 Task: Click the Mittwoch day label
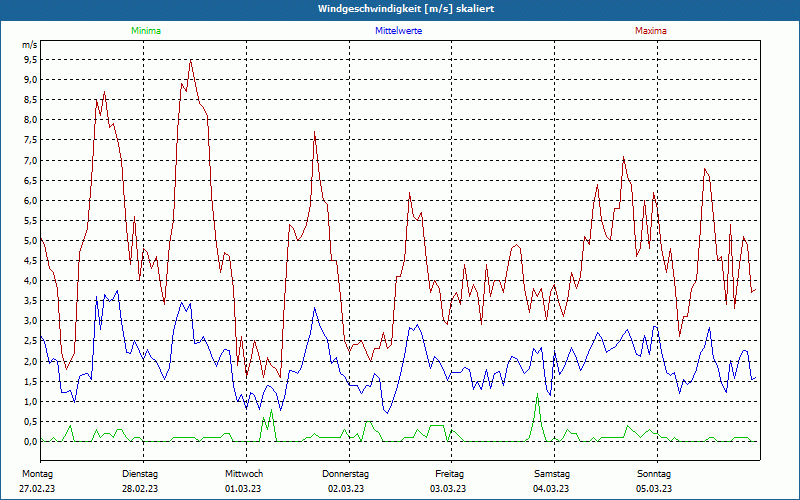244,474
